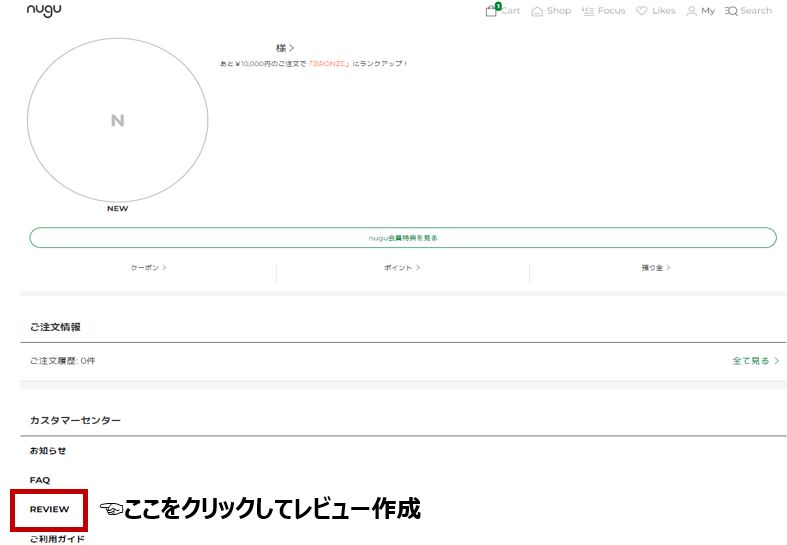
Task: Open the Focus icon in header
Action: 588,11
